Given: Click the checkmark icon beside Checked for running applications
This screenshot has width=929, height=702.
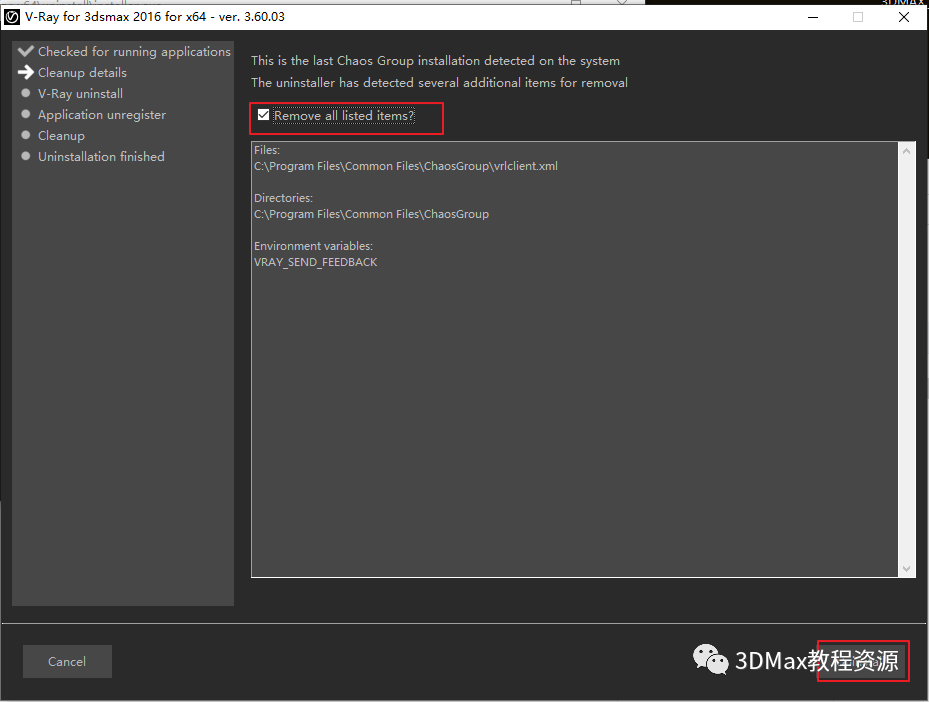Looking at the screenshot, I should (x=25, y=51).
